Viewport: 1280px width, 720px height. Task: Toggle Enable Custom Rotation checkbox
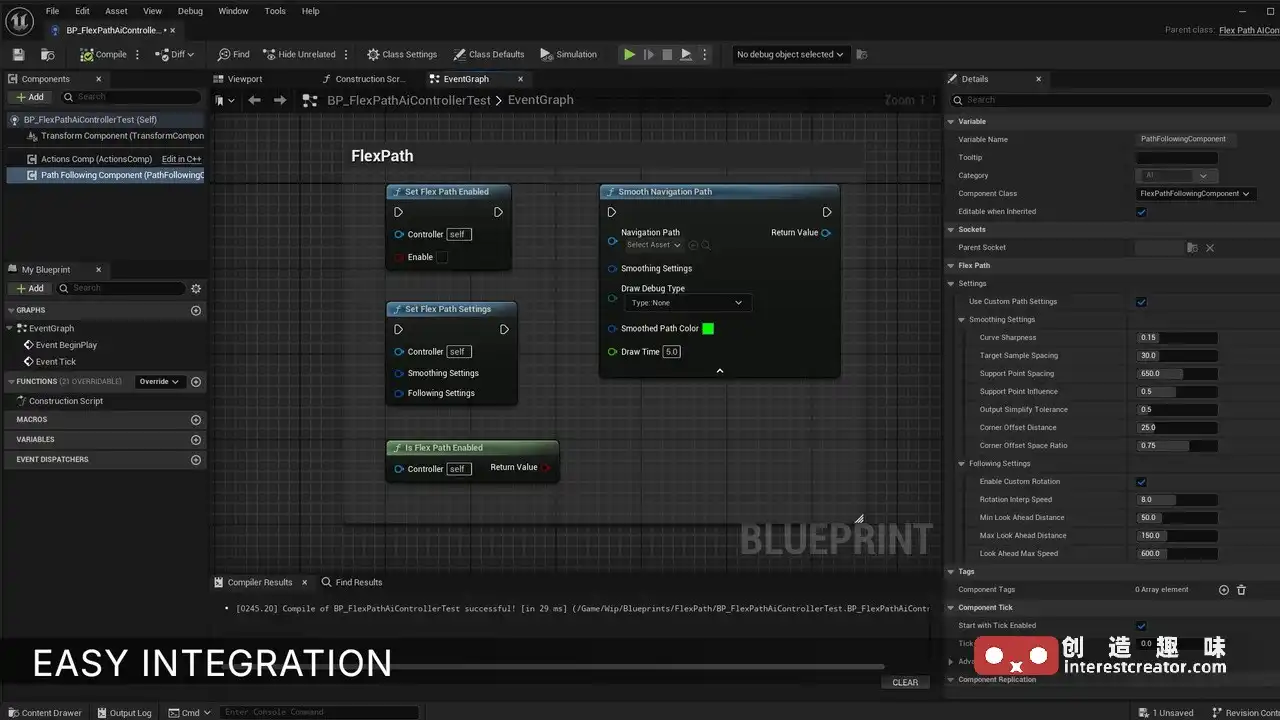click(1141, 482)
